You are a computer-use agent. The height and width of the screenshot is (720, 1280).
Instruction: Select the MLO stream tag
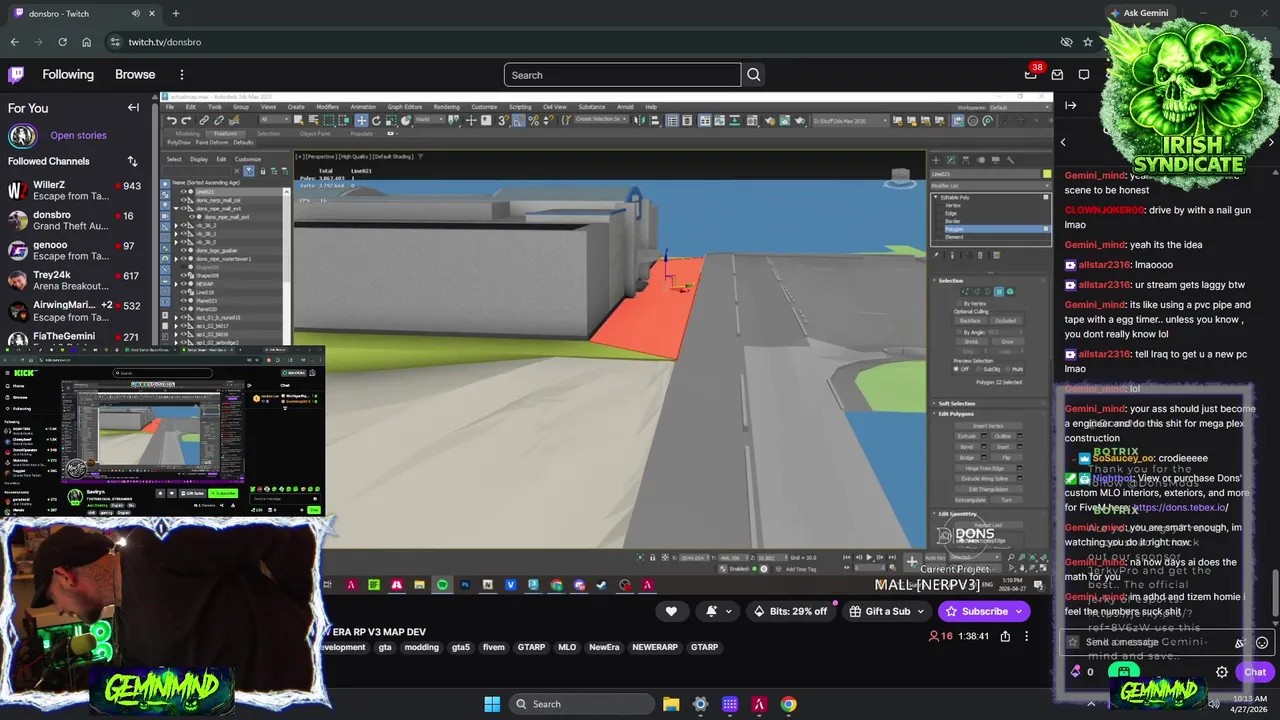pos(567,647)
